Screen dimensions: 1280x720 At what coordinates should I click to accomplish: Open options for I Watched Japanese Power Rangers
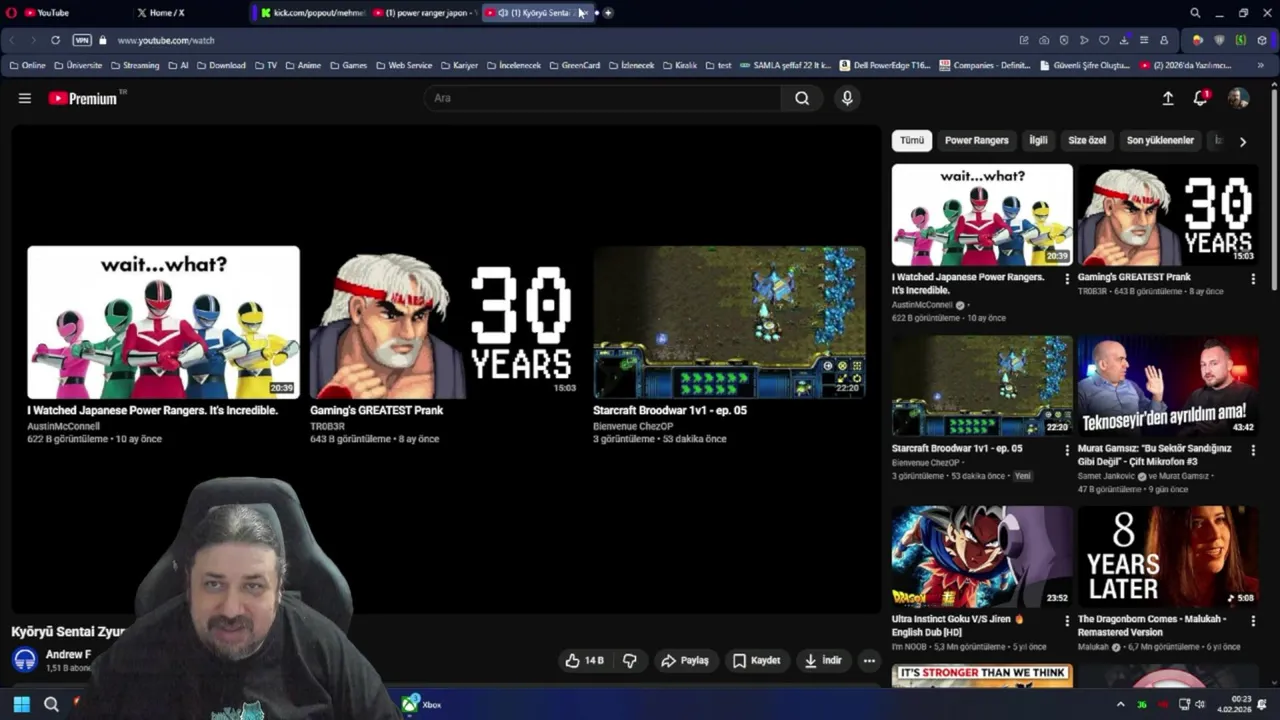pos(1066,279)
